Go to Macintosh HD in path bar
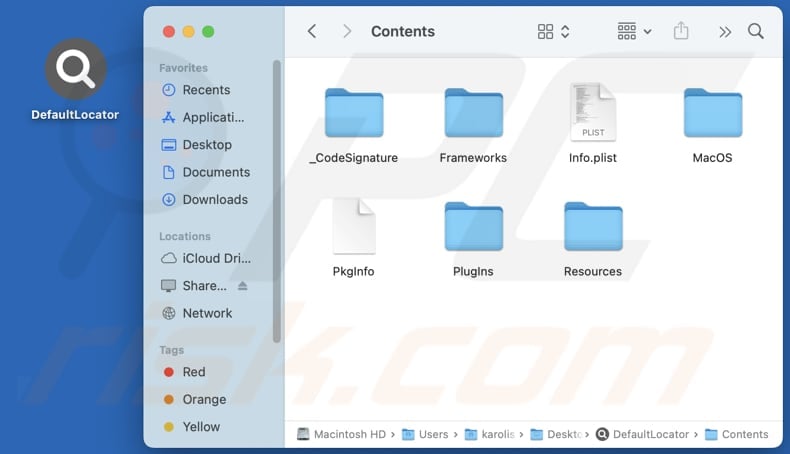This screenshot has width=790, height=454. [x=341, y=434]
